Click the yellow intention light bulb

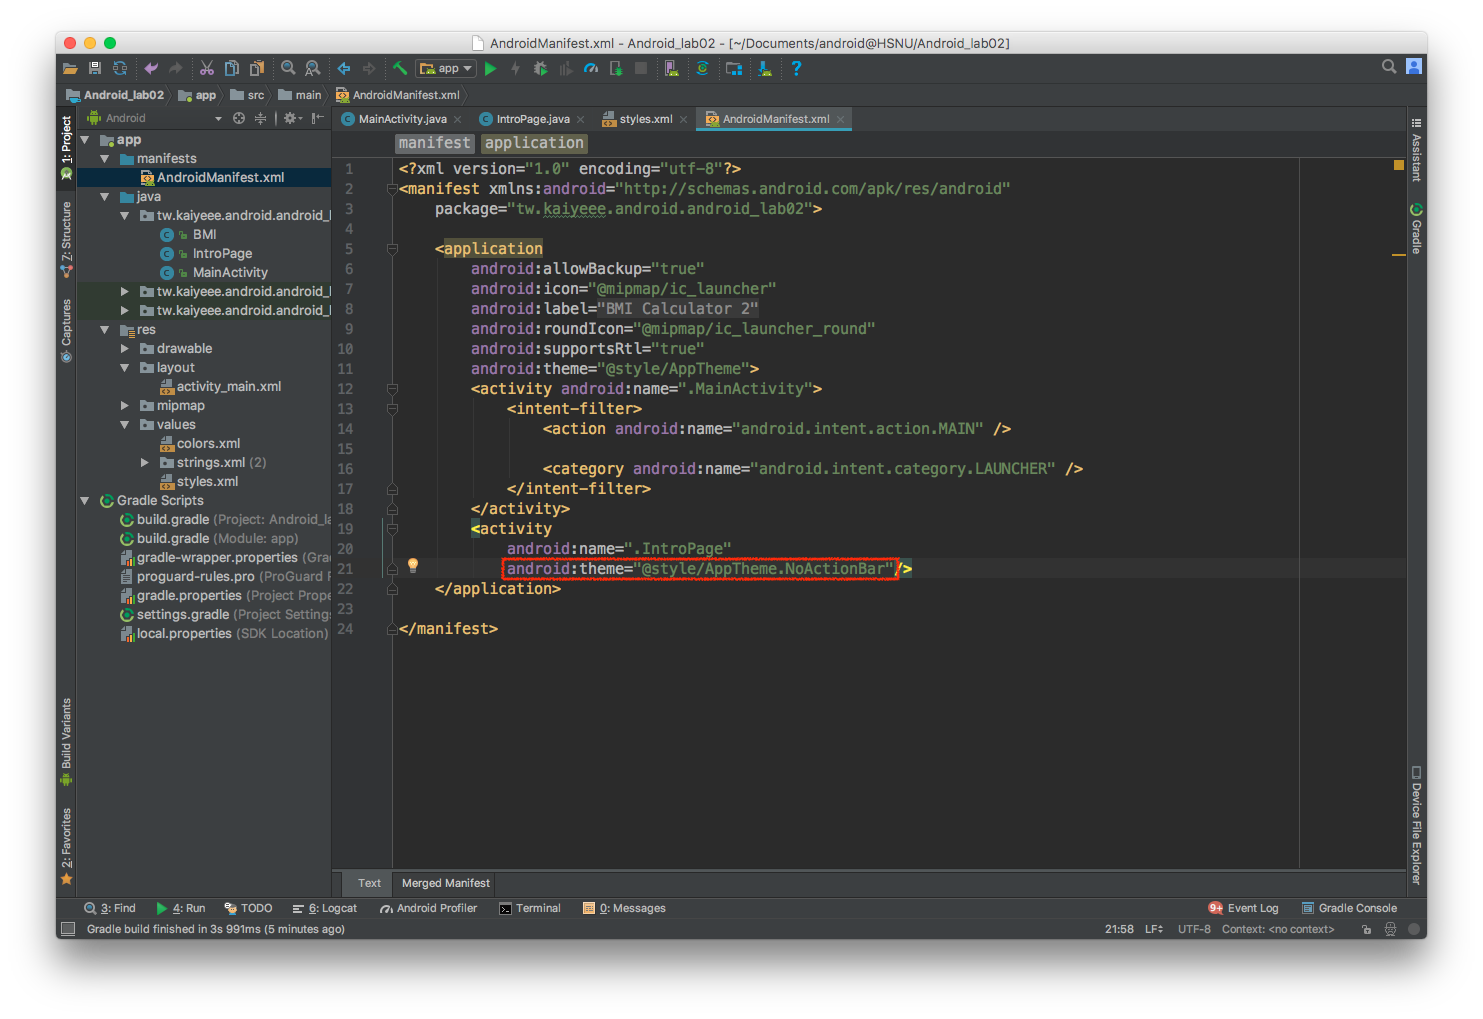click(413, 566)
